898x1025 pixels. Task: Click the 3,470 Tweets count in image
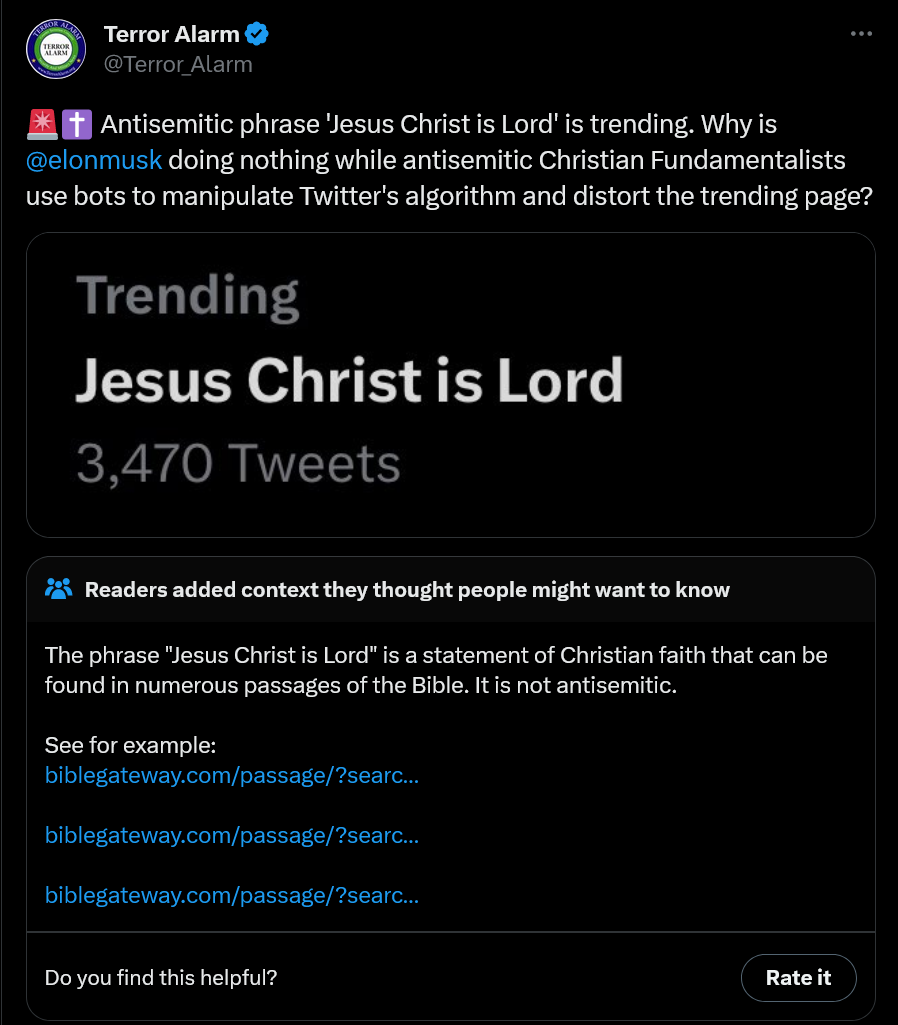pyautogui.click(x=238, y=463)
